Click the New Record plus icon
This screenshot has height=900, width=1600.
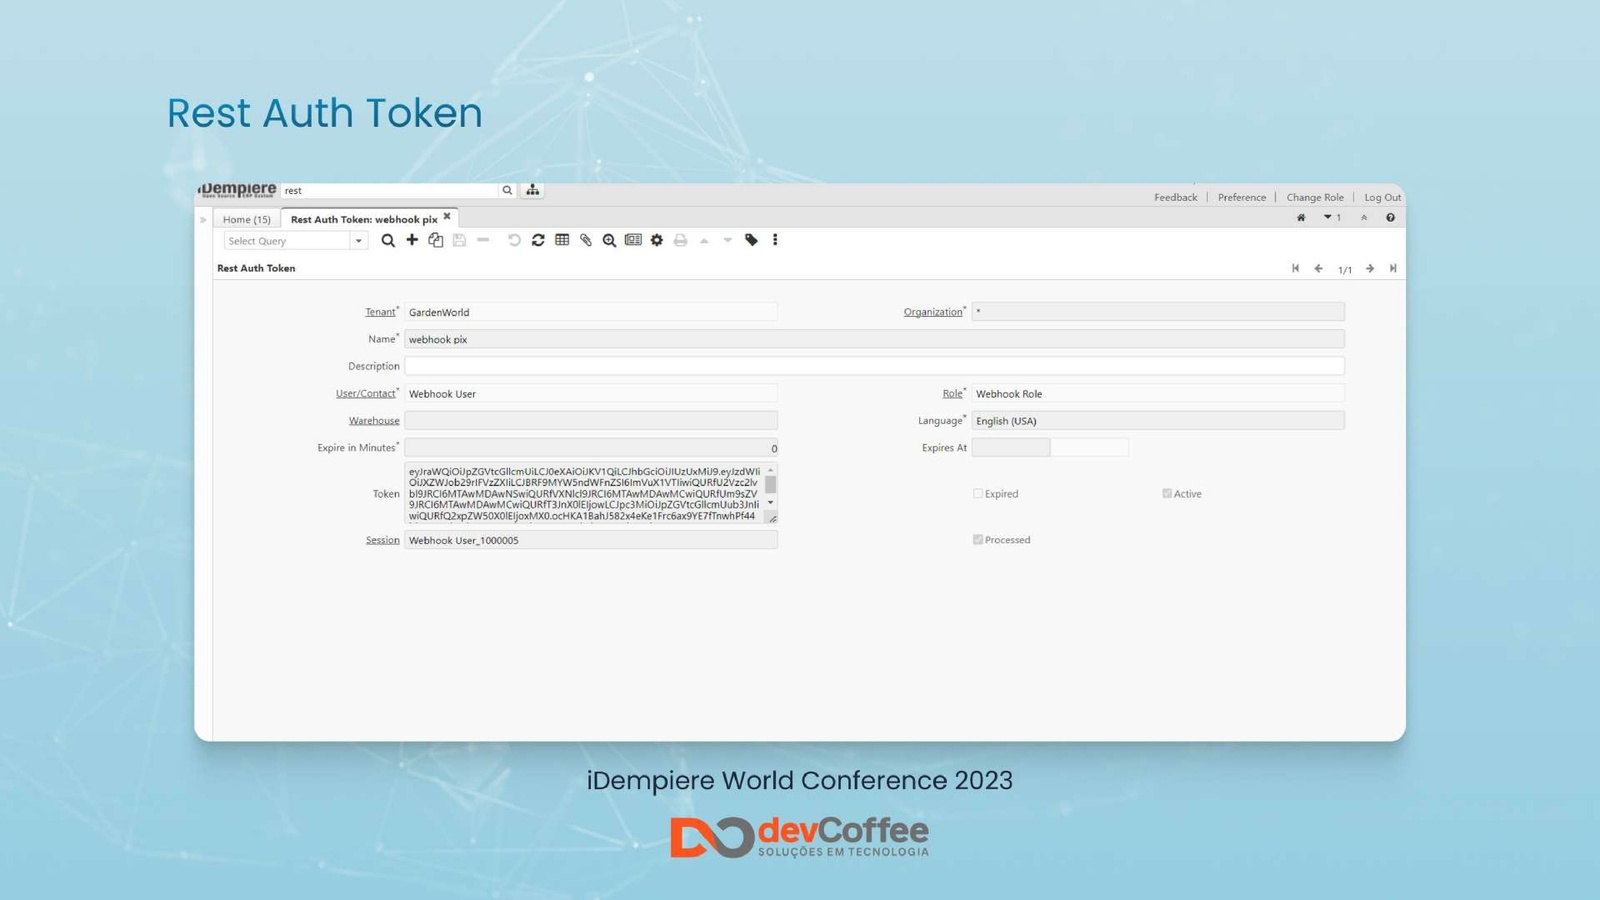412,240
